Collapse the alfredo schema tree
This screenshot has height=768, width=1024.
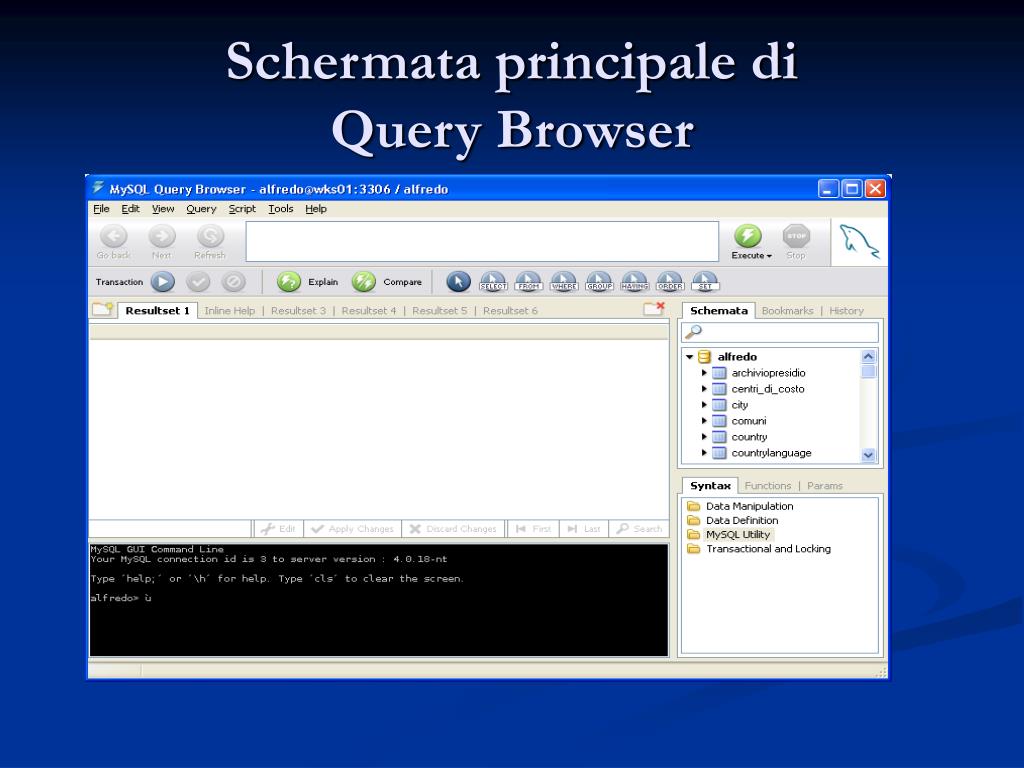pyautogui.click(x=689, y=357)
